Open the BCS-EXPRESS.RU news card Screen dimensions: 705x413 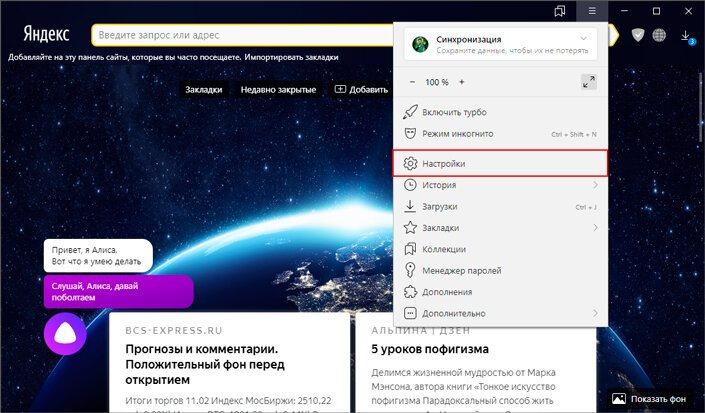coord(229,363)
